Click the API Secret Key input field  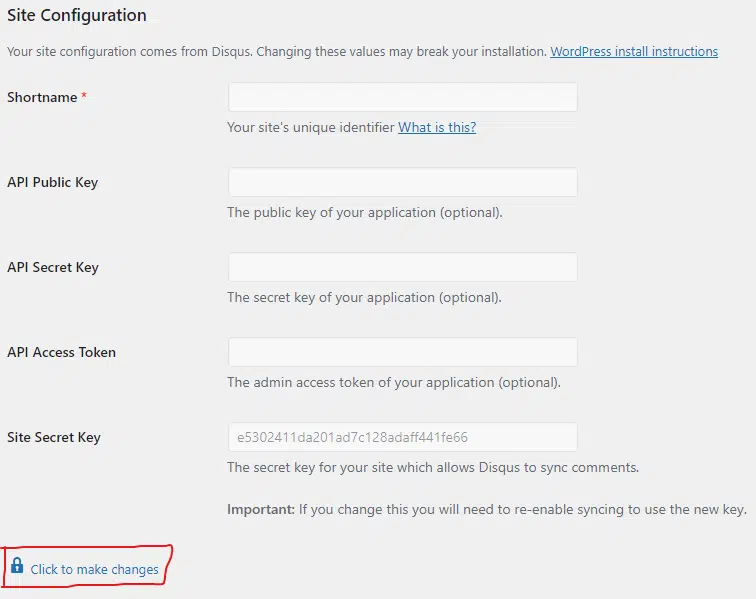coord(403,267)
